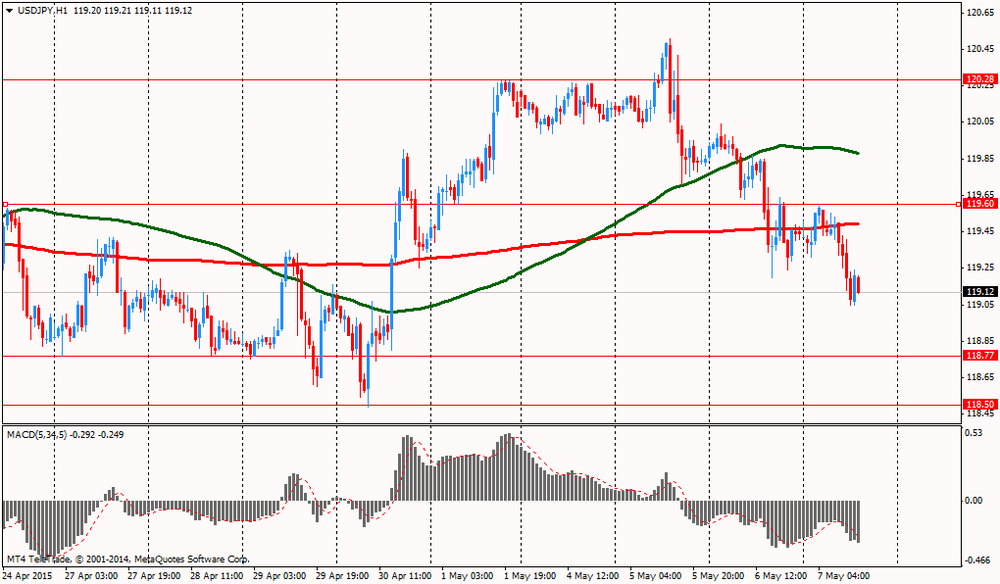Click the current price 119.12 tag
Screen dimensions: 1000x584
978,292
